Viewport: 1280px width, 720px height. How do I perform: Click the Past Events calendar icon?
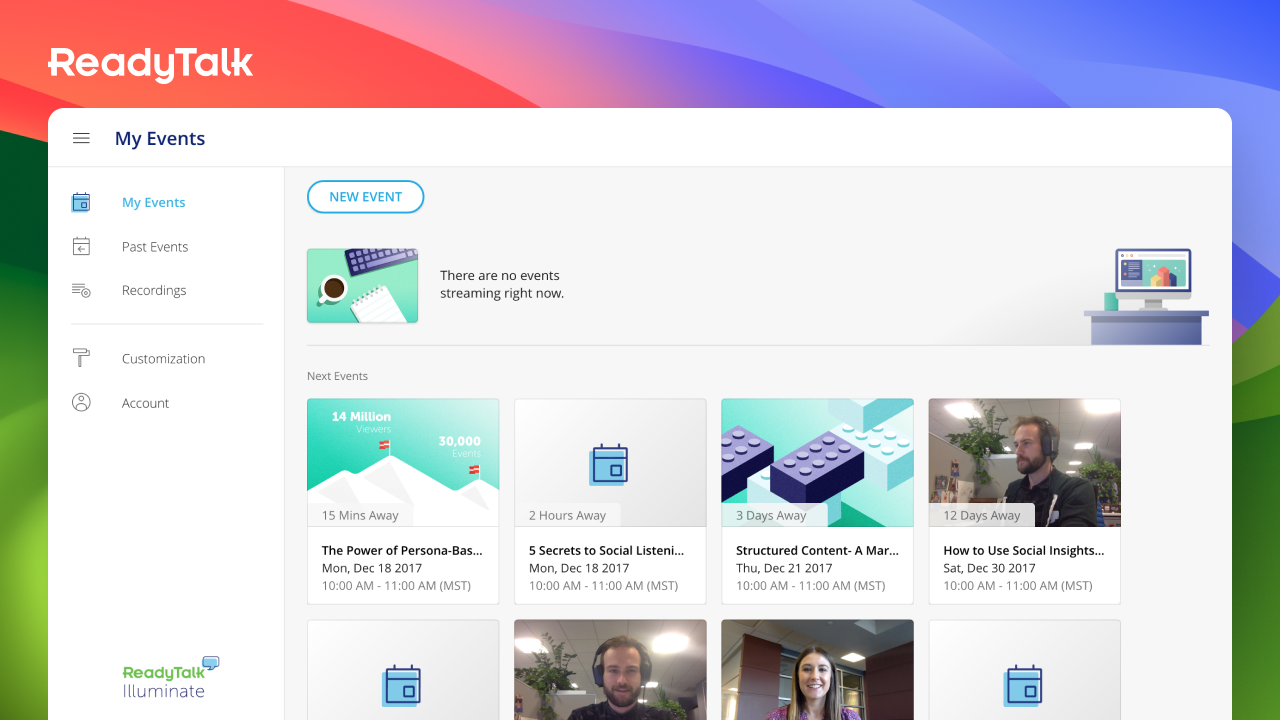(81, 246)
